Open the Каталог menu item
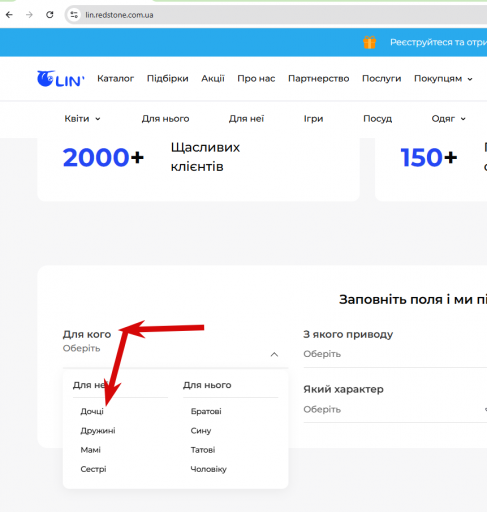The width and height of the screenshot is (487, 512). (x=115, y=78)
